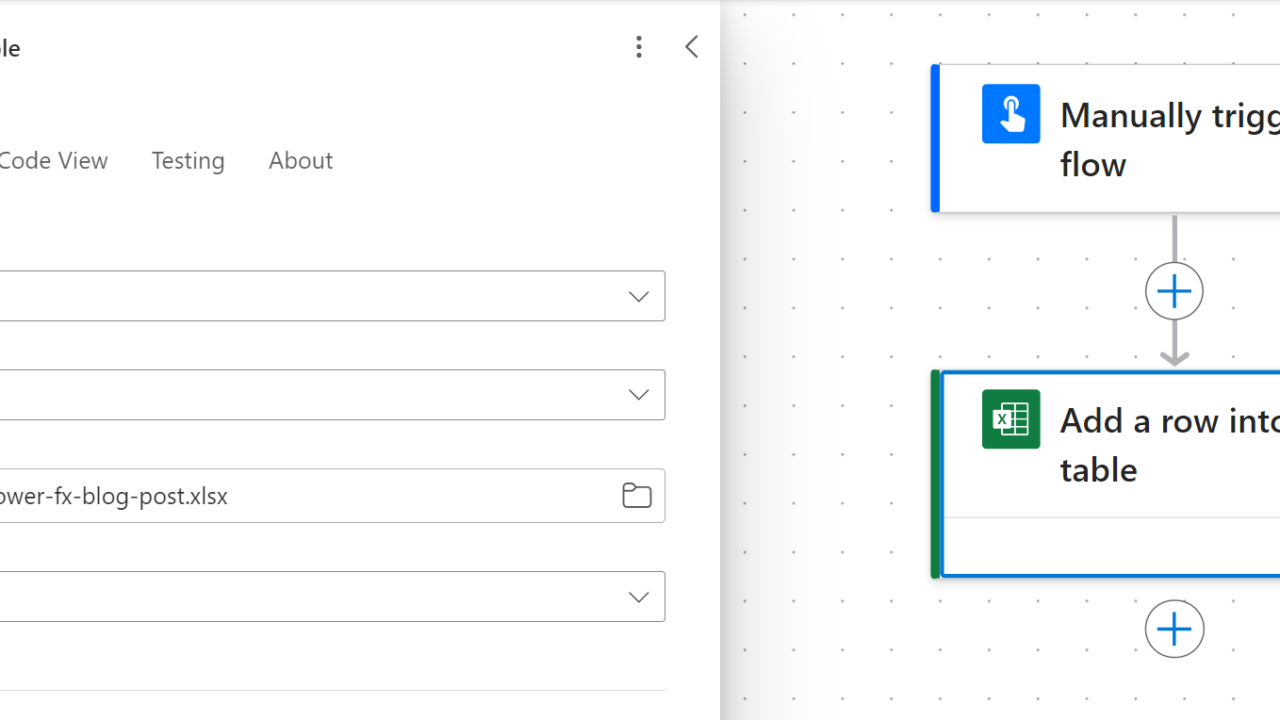Click the power-fx-blog-post.xlsx file field
1280x720 pixels.
(x=300, y=496)
